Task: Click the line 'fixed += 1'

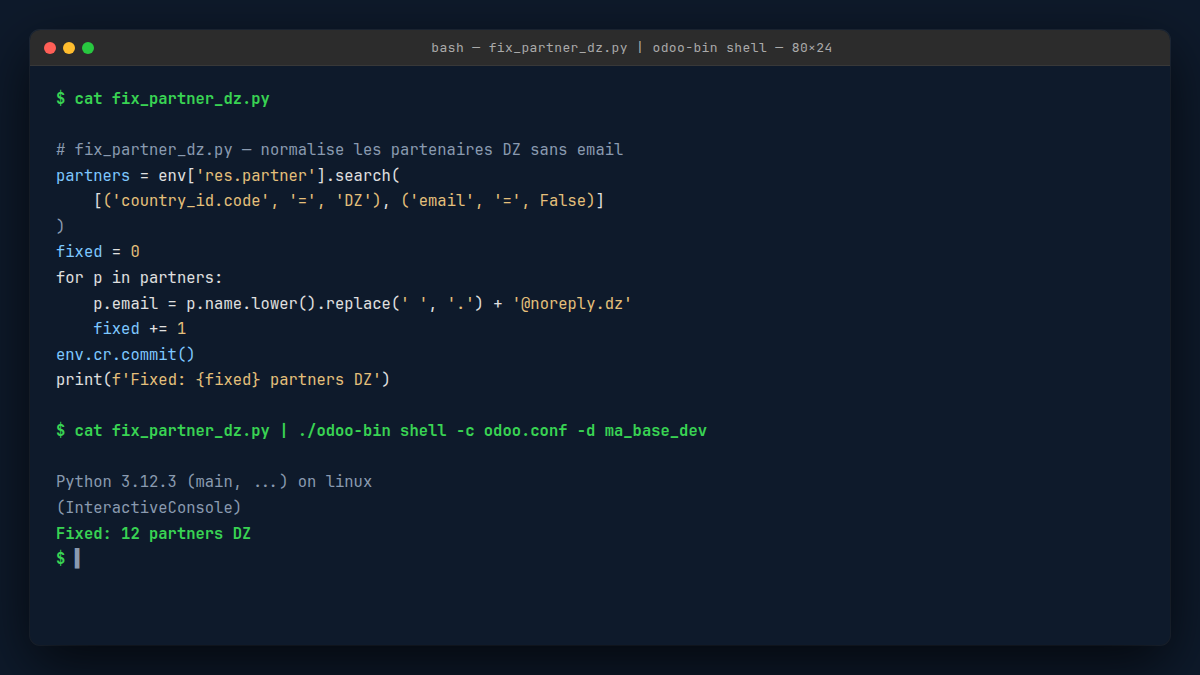Action: [x=140, y=329]
